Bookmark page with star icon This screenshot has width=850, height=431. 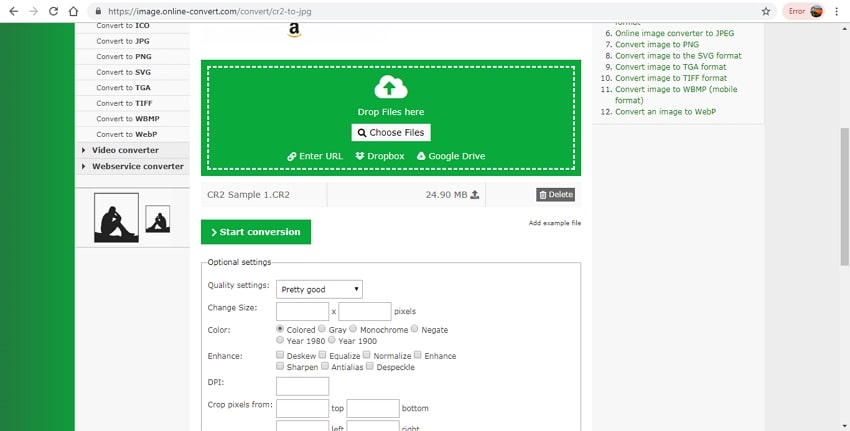coord(766,11)
